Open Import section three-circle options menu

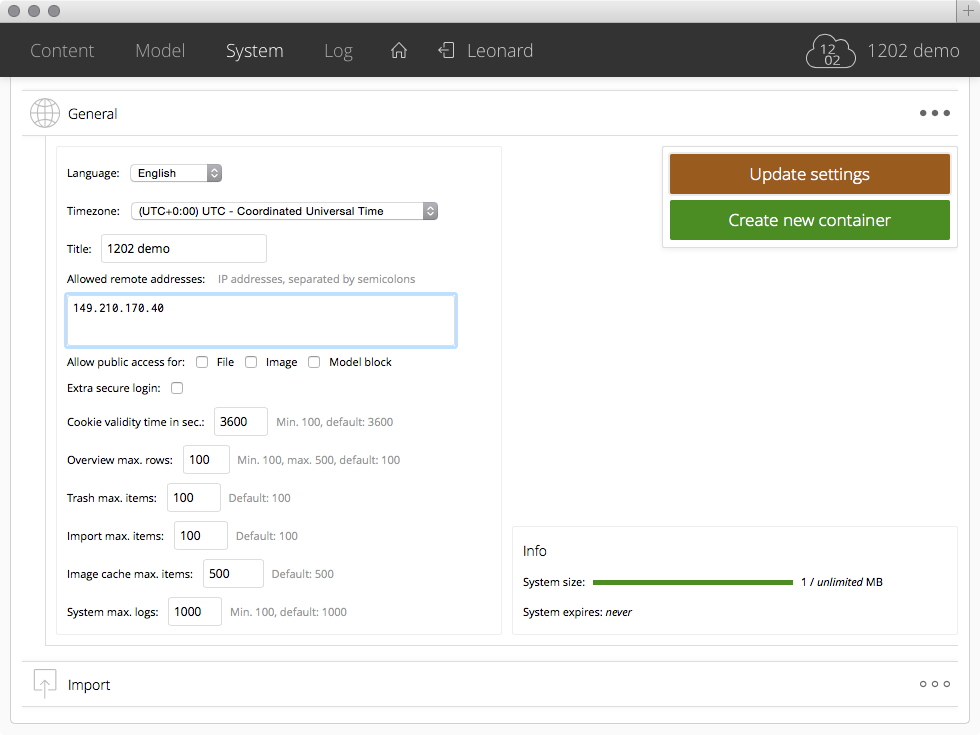point(934,684)
